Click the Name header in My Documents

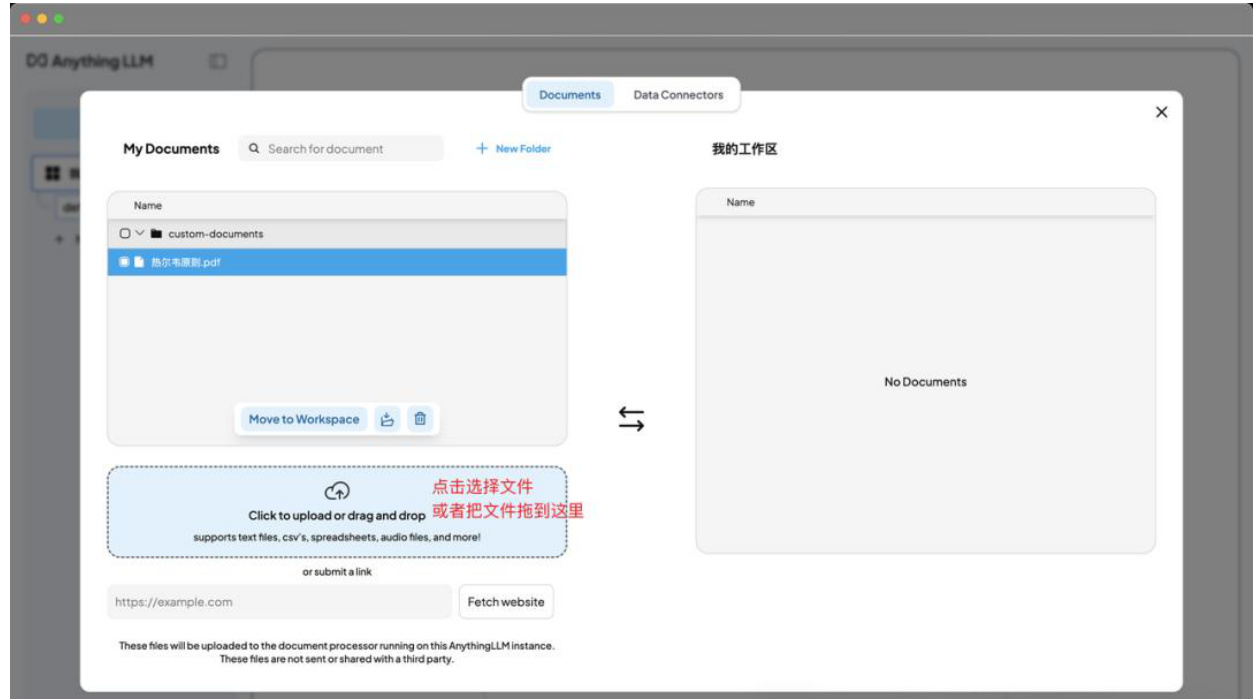click(x=148, y=206)
